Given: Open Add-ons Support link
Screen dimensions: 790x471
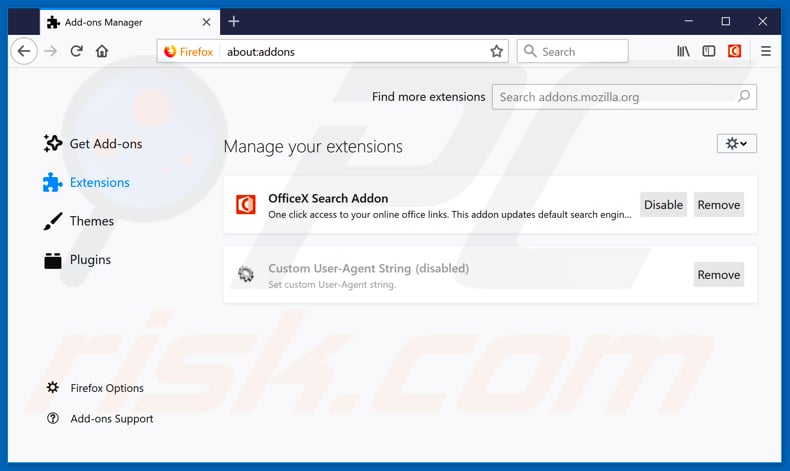Looking at the screenshot, I should [x=100, y=419].
